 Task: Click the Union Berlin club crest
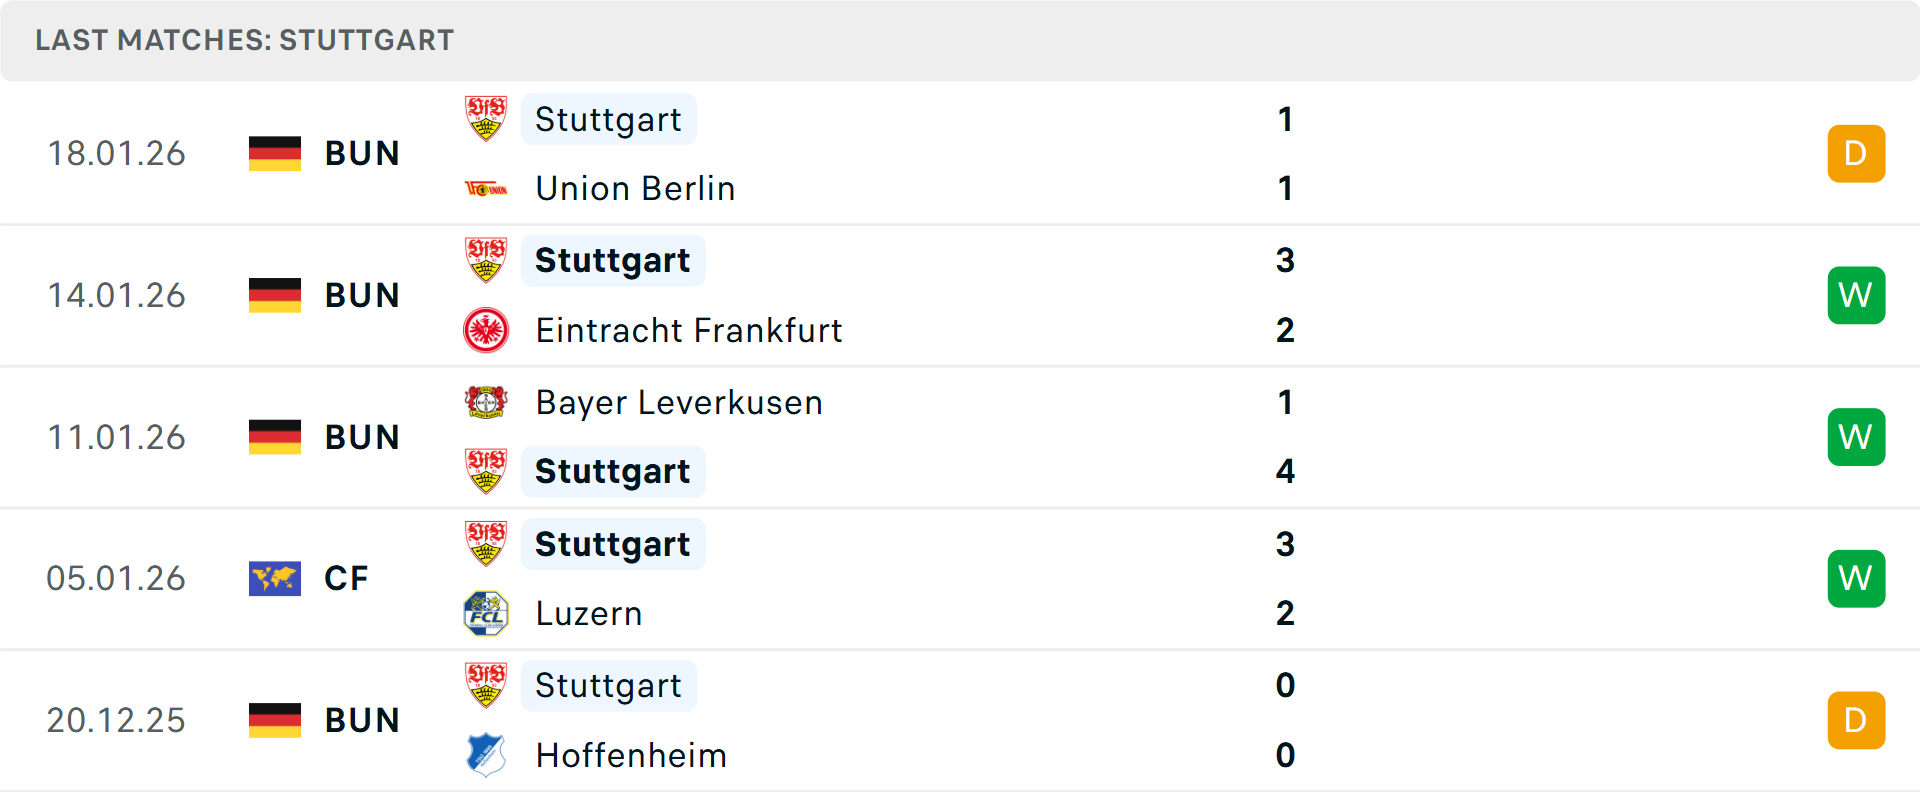coord(486,189)
